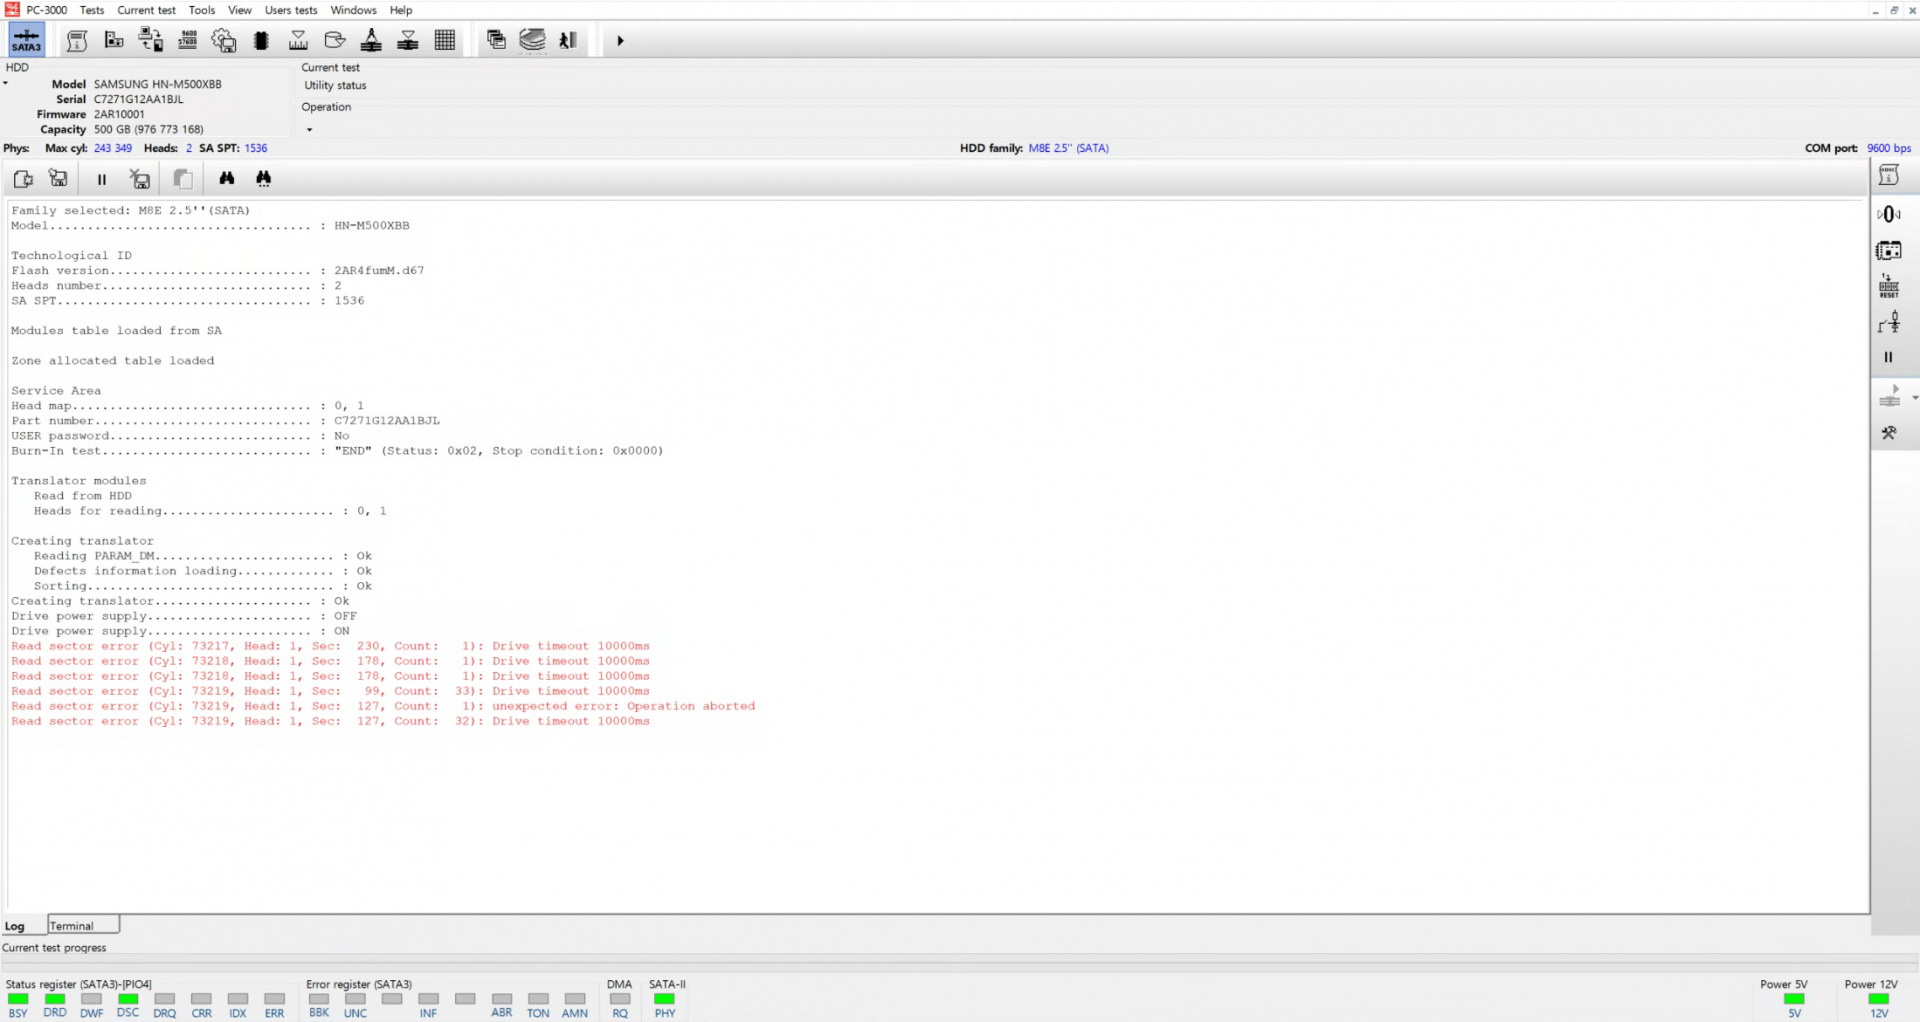Open the Help menu

coord(401,10)
